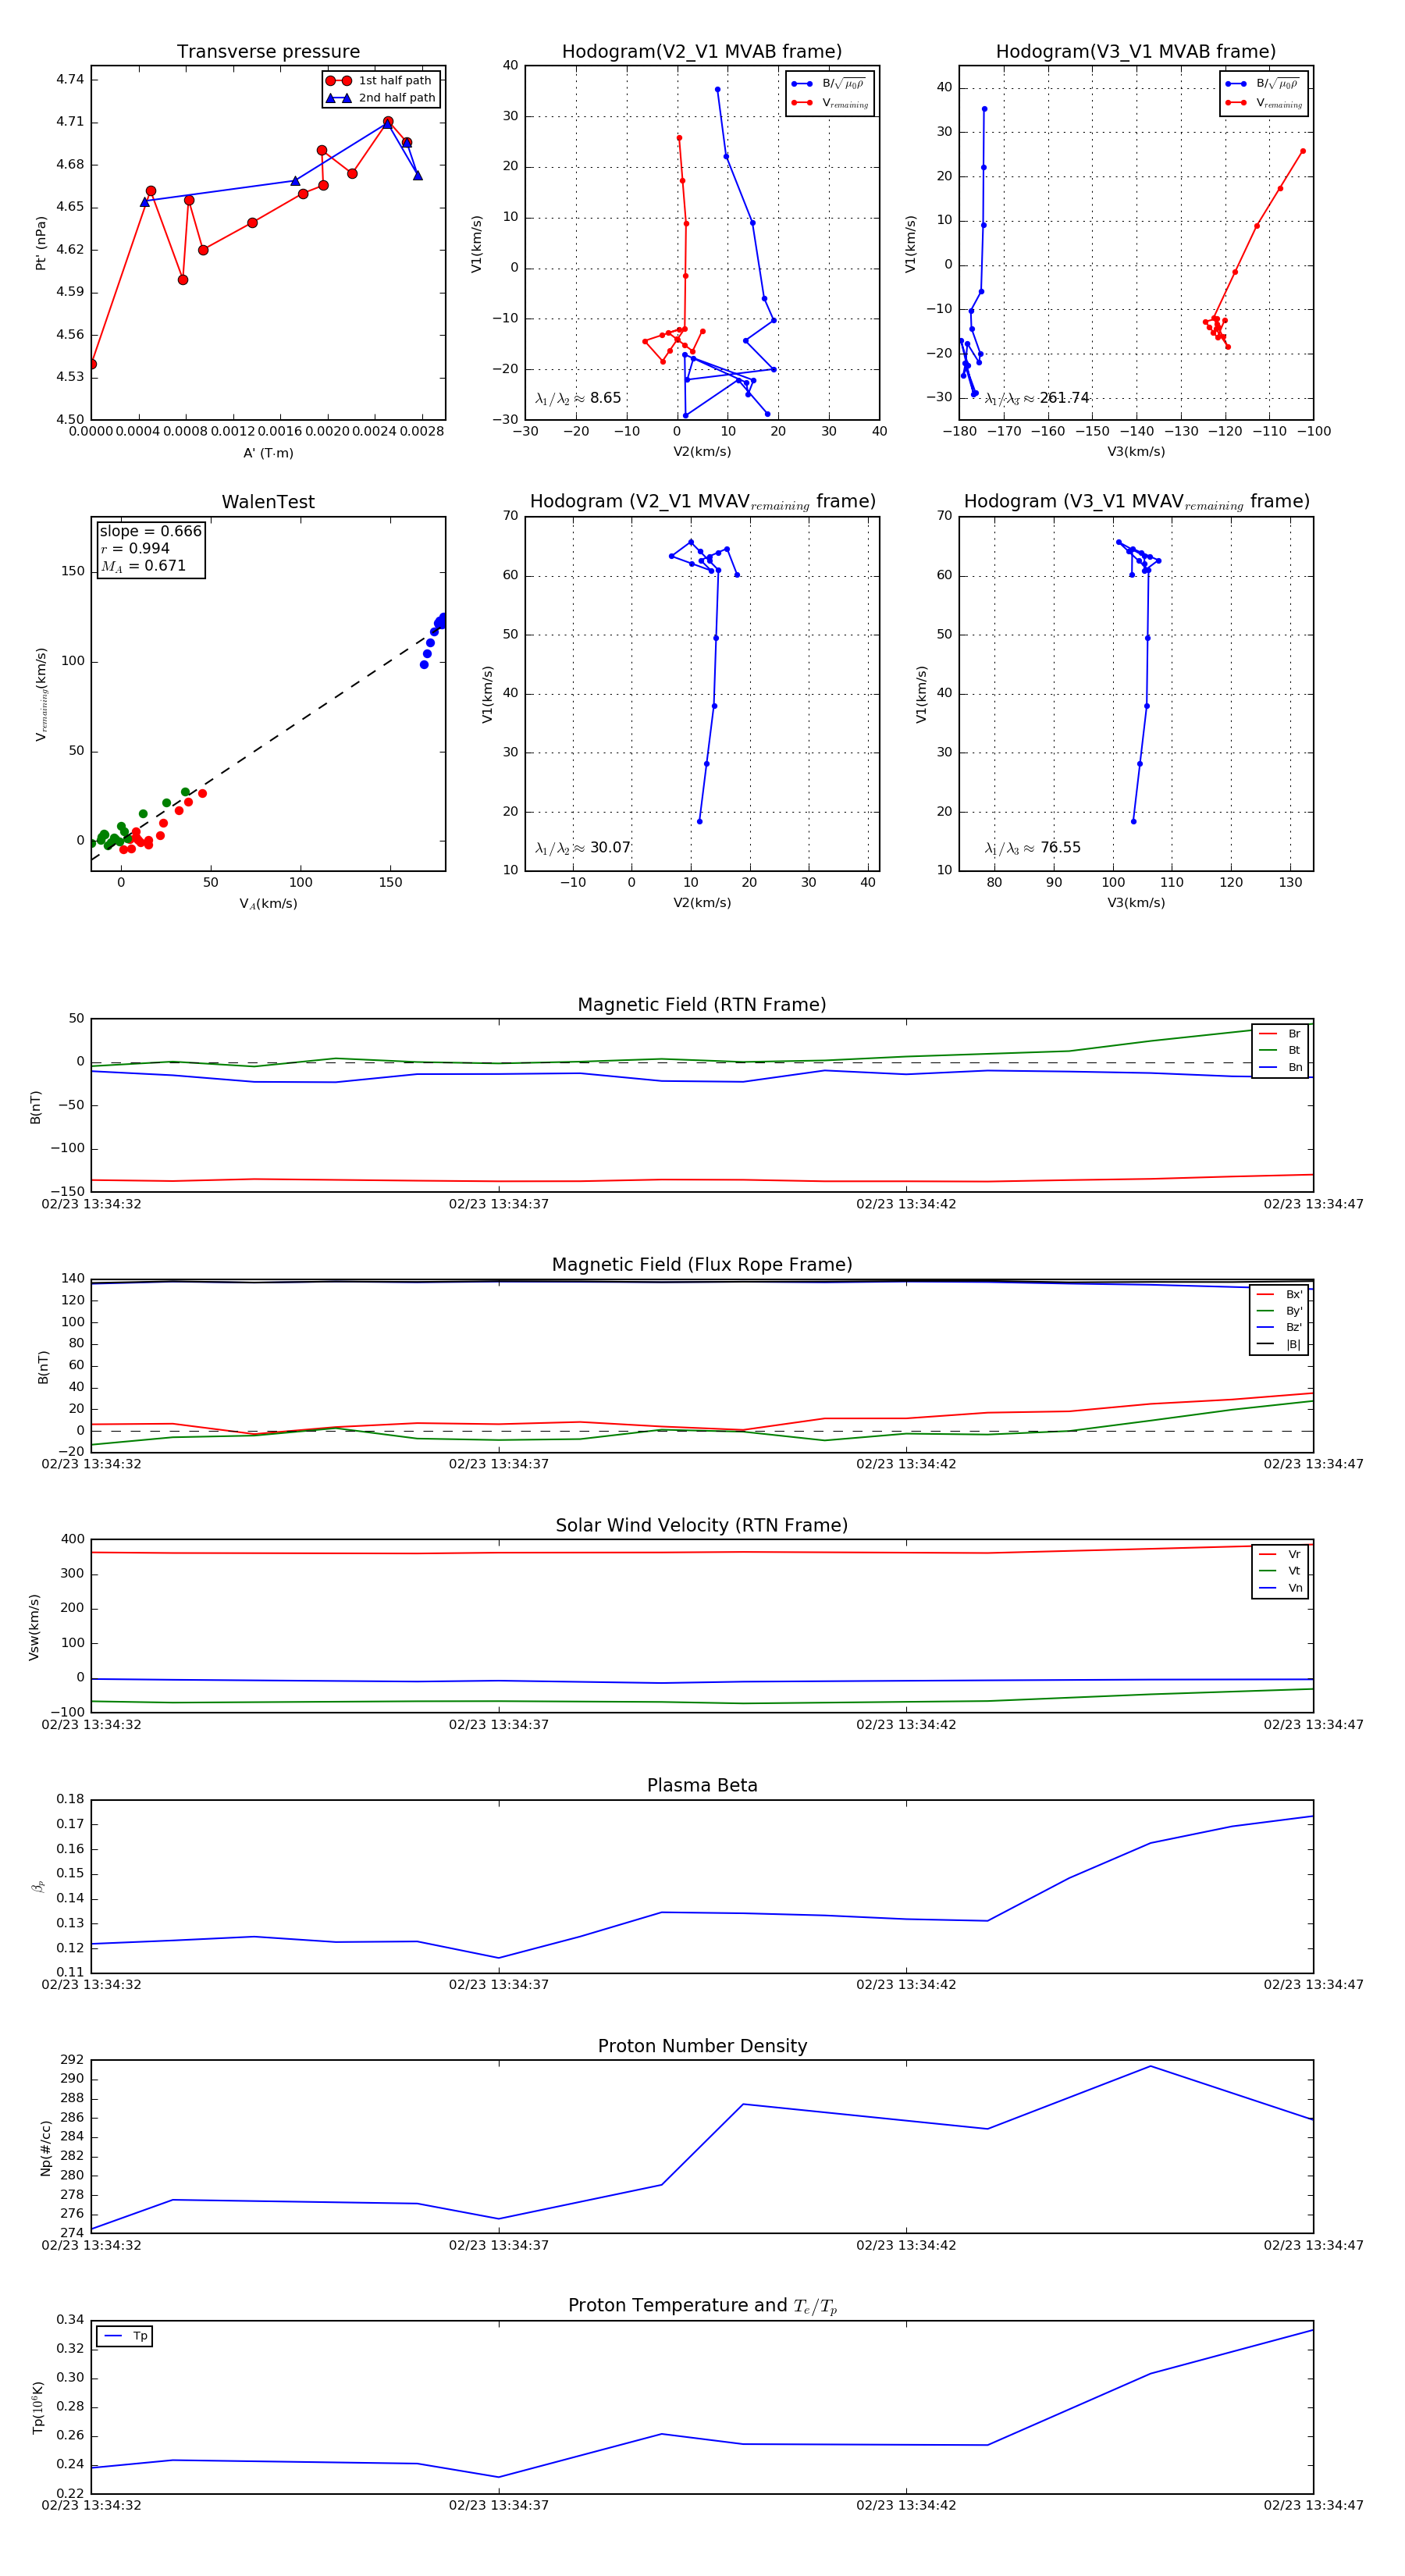
Task: Click the "A' (T·m)" x-axis label
Action: tap(268, 453)
